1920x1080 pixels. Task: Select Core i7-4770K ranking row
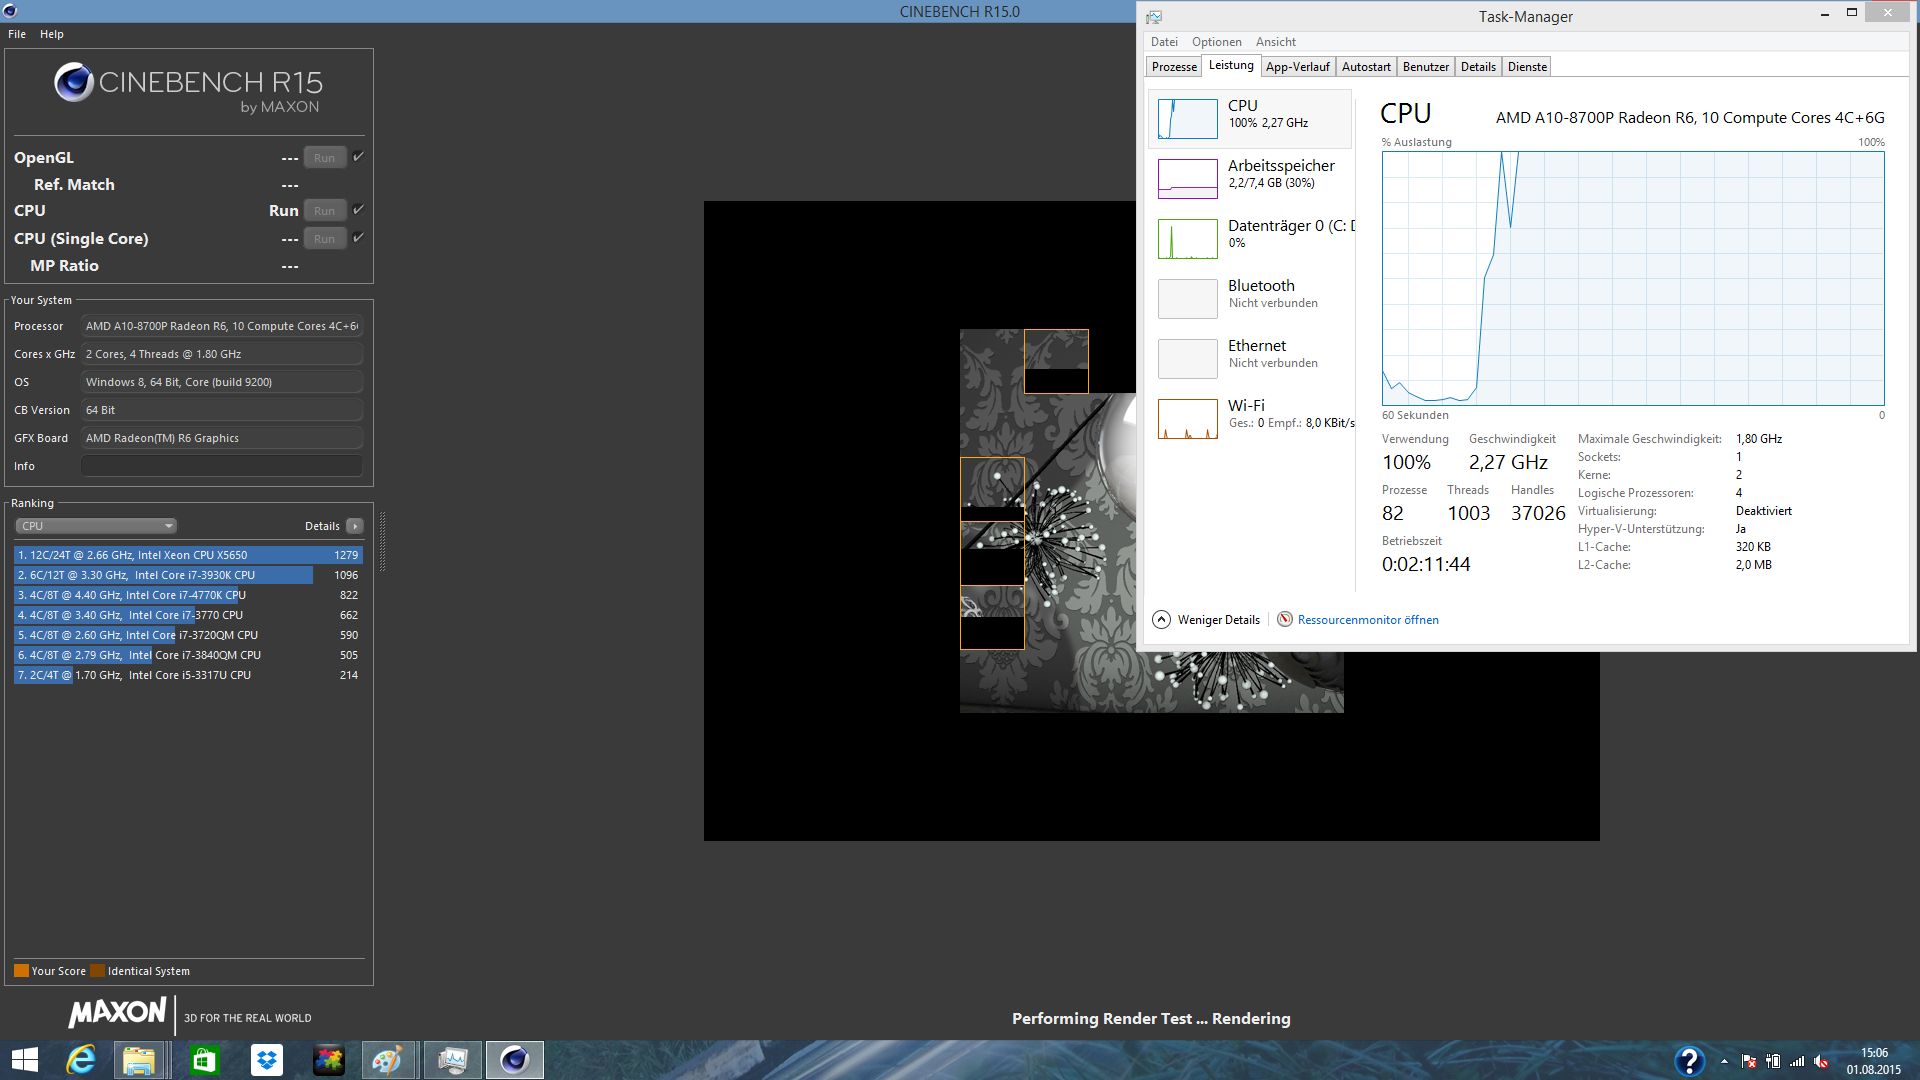188,595
